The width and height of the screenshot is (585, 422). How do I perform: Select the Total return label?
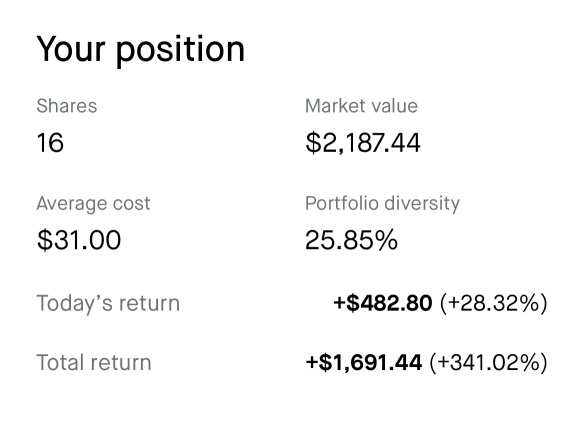[94, 363]
